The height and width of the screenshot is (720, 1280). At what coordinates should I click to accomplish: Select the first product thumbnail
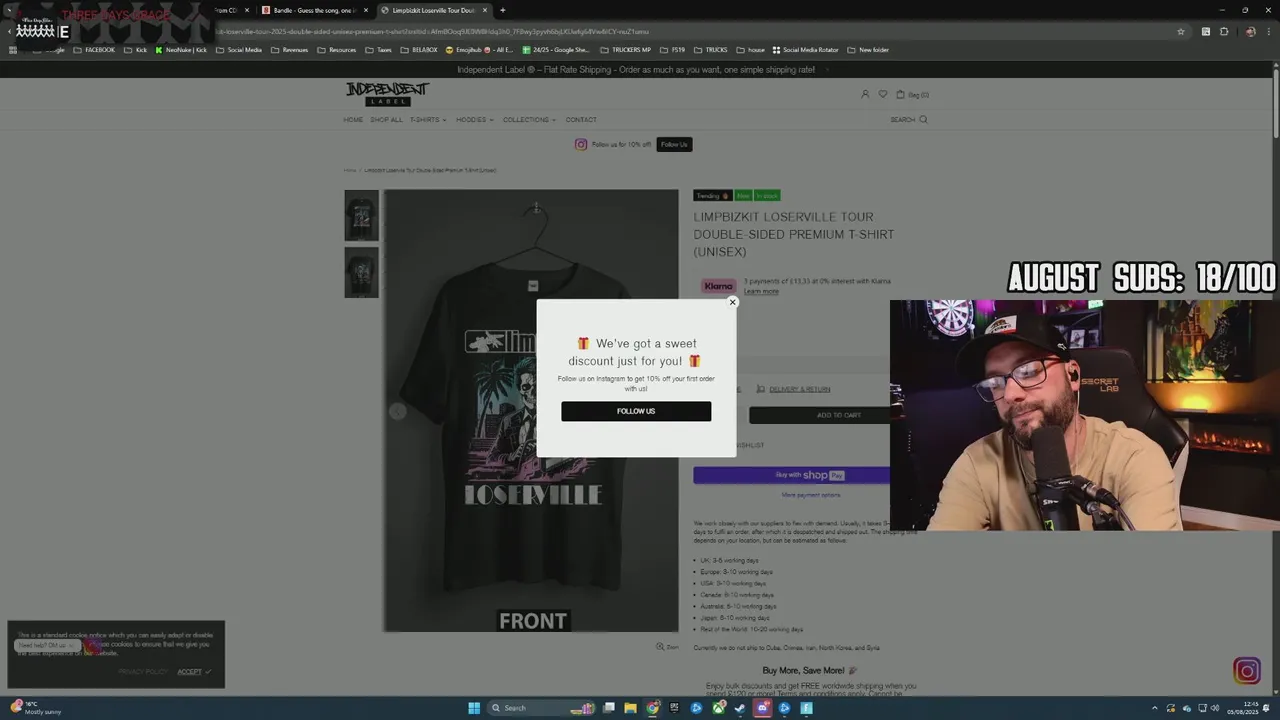pos(361,215)
